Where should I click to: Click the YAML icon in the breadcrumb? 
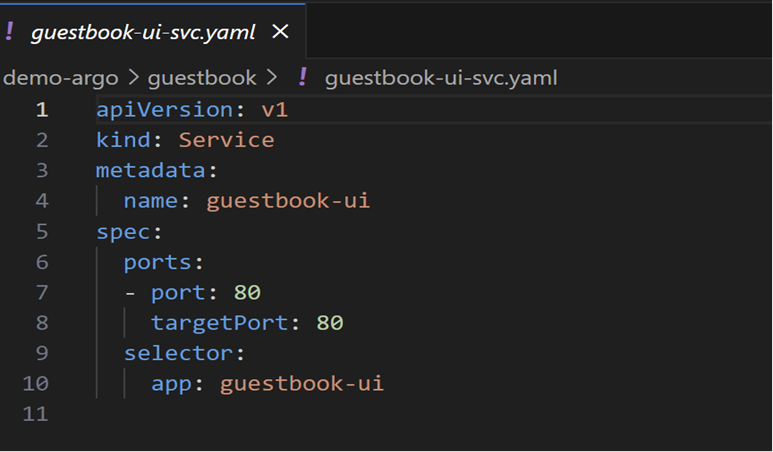(x=303, y=77)
